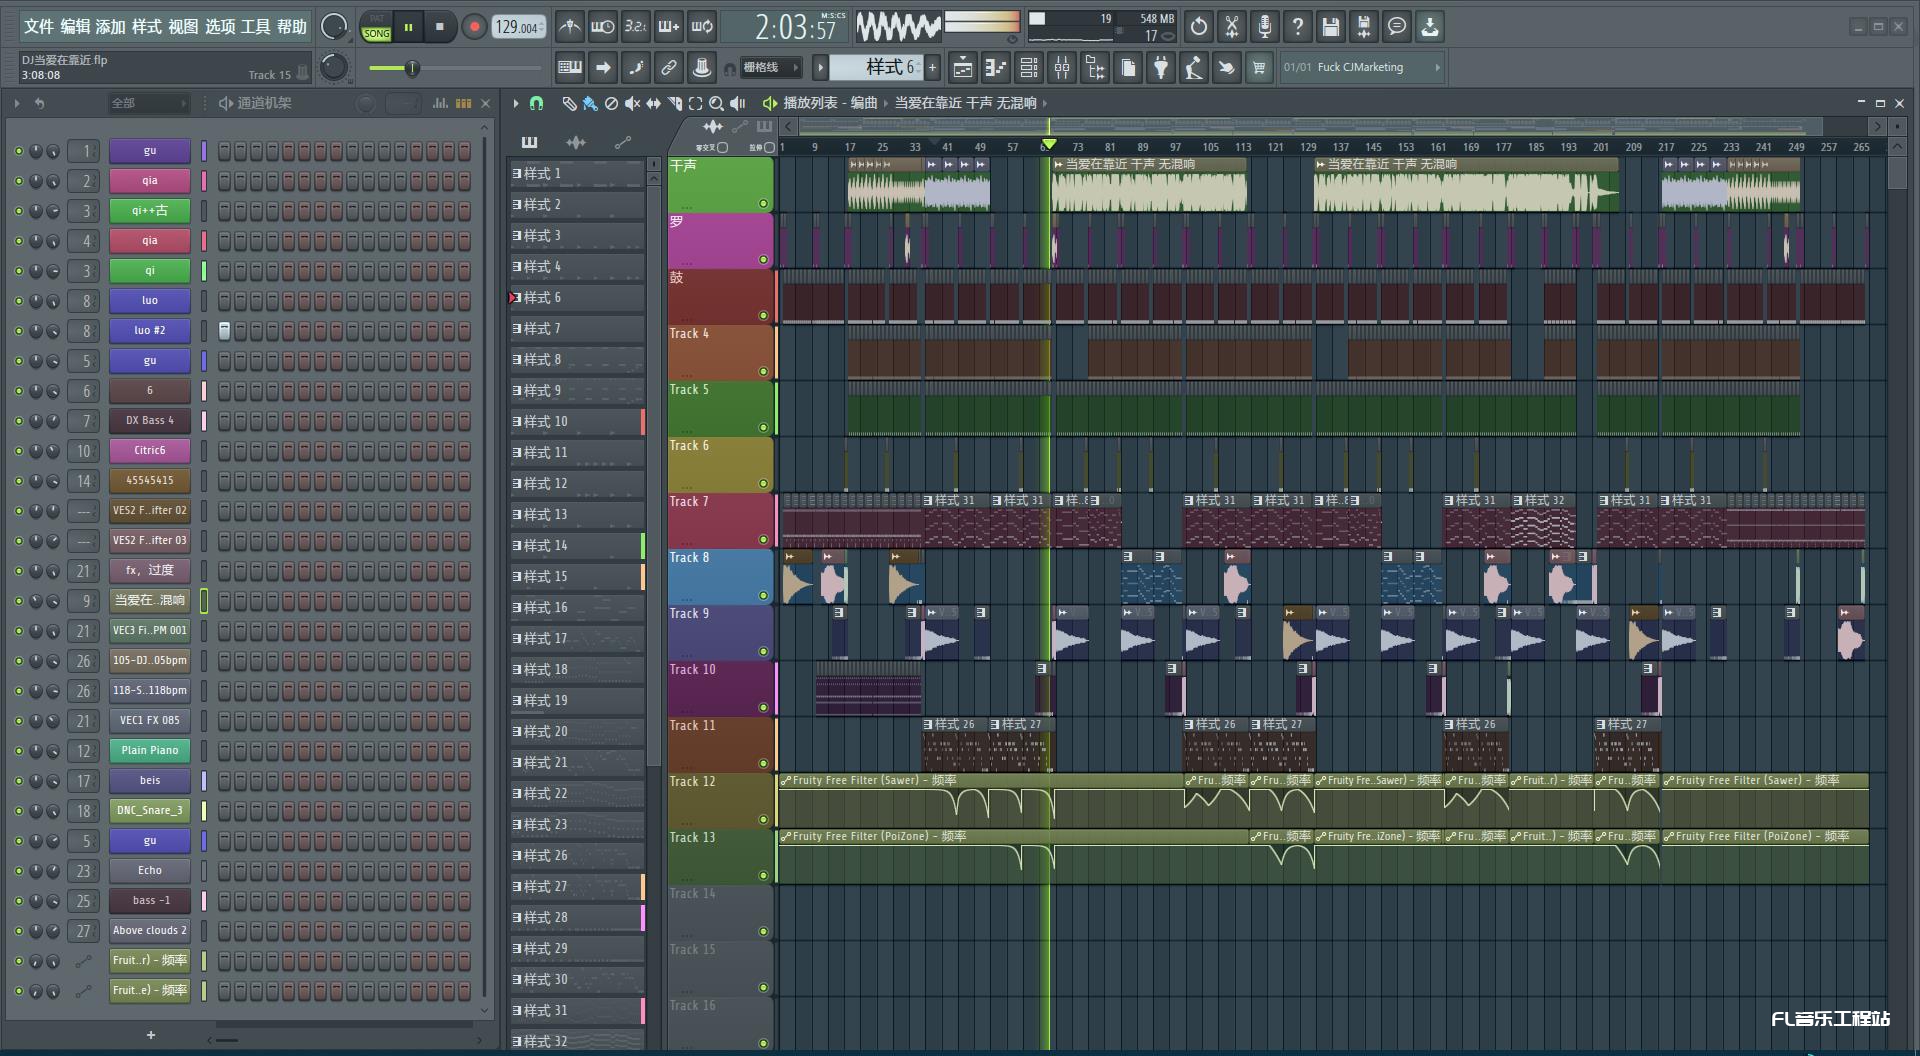Image resolution: width=1920 pixels, height=1056 pixels.
Task: Mute the luo #2 channel LED
Action: [x=19, y=331]
